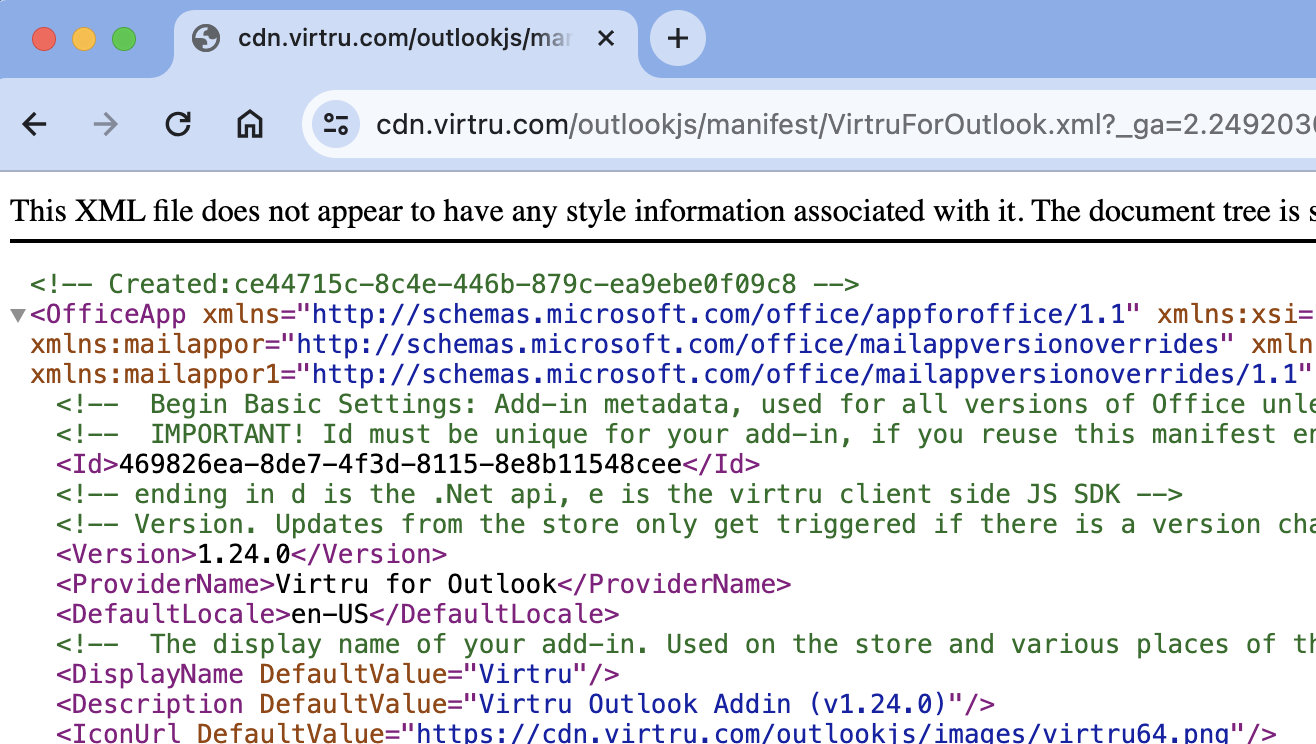The height and width of the screenshot is (744, 1316).
Task: Click inside the address bar URL
Action: tap(700, 124)
